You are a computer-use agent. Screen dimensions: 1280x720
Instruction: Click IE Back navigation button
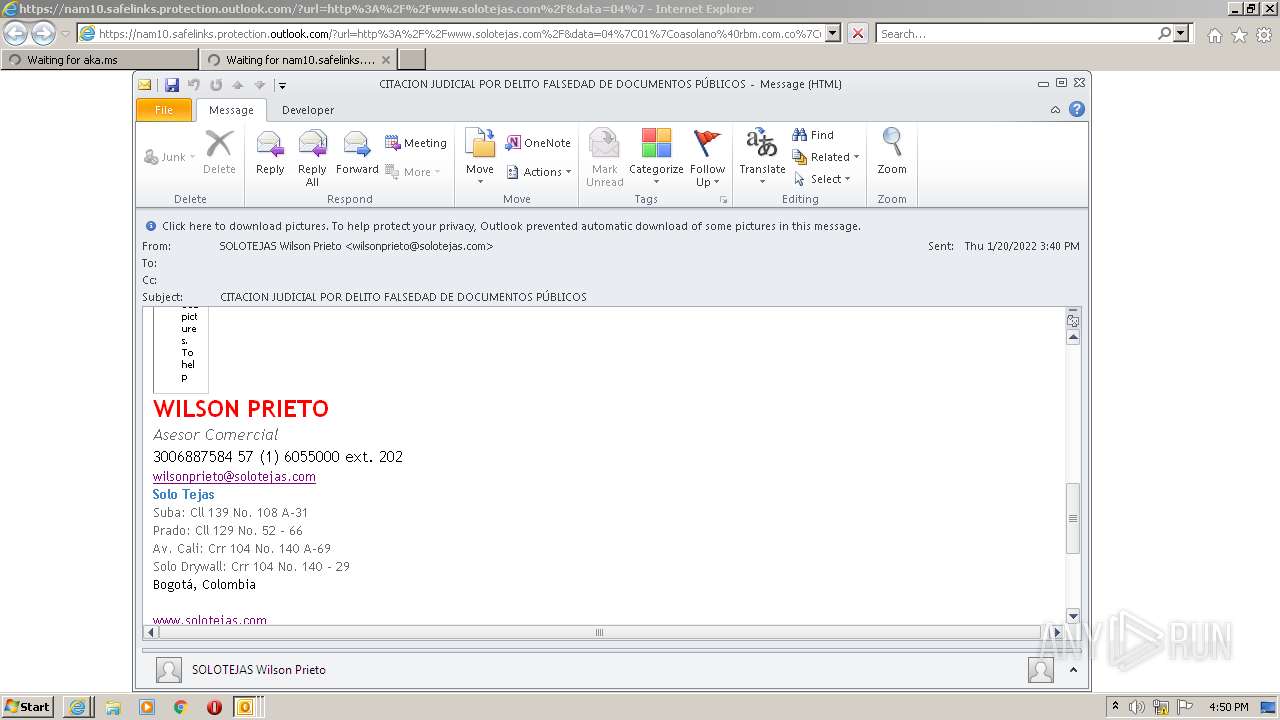[x=16, y=34]
